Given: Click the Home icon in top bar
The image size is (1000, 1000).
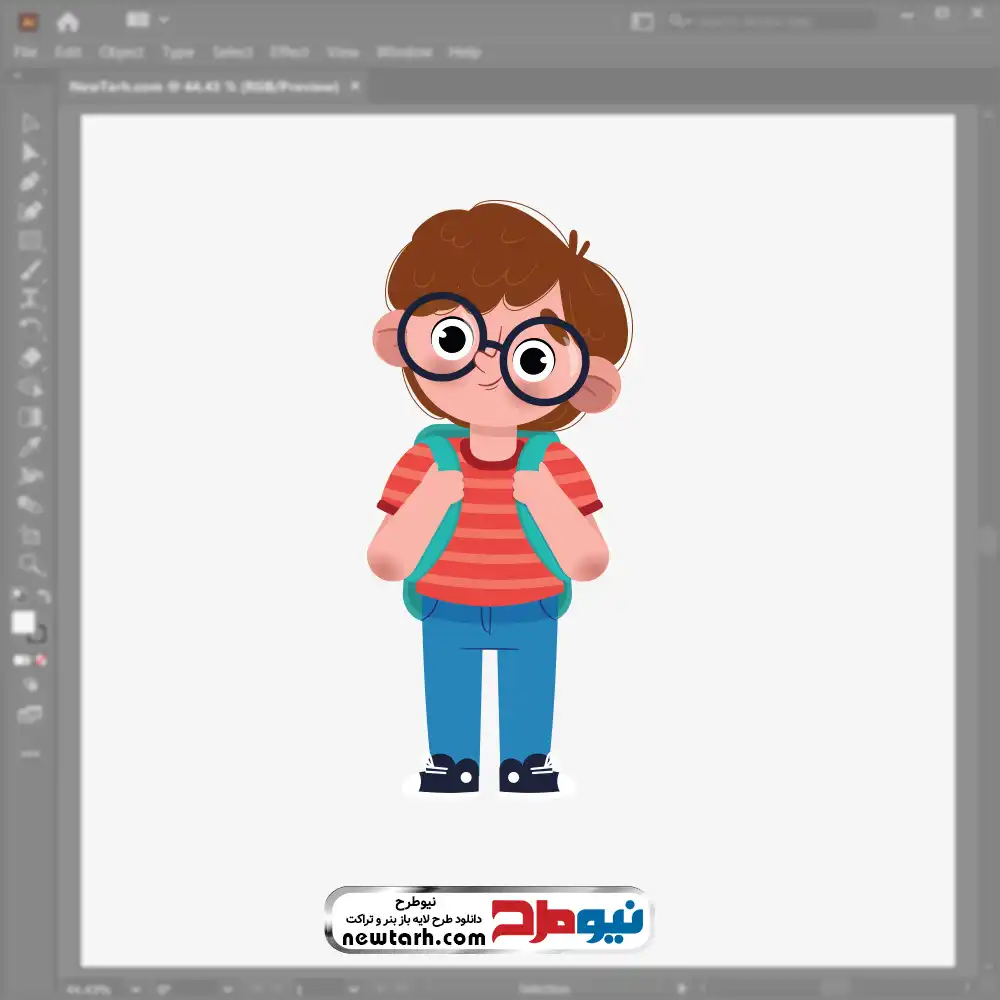Looking at the screenshot, I should tap(68, 21).
